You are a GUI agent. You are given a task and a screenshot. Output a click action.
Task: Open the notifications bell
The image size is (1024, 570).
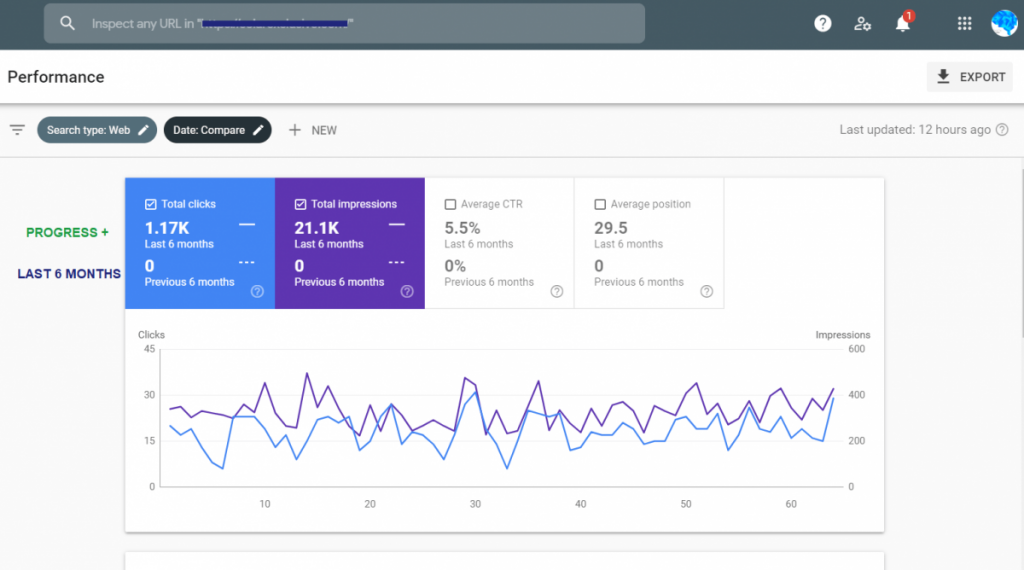[x=903, y=24]
